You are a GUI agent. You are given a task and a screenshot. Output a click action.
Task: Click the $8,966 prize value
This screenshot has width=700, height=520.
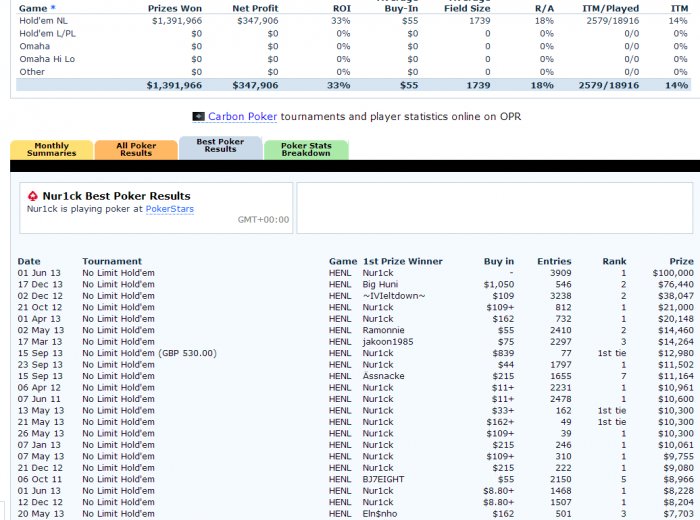(x=678, y=479)
